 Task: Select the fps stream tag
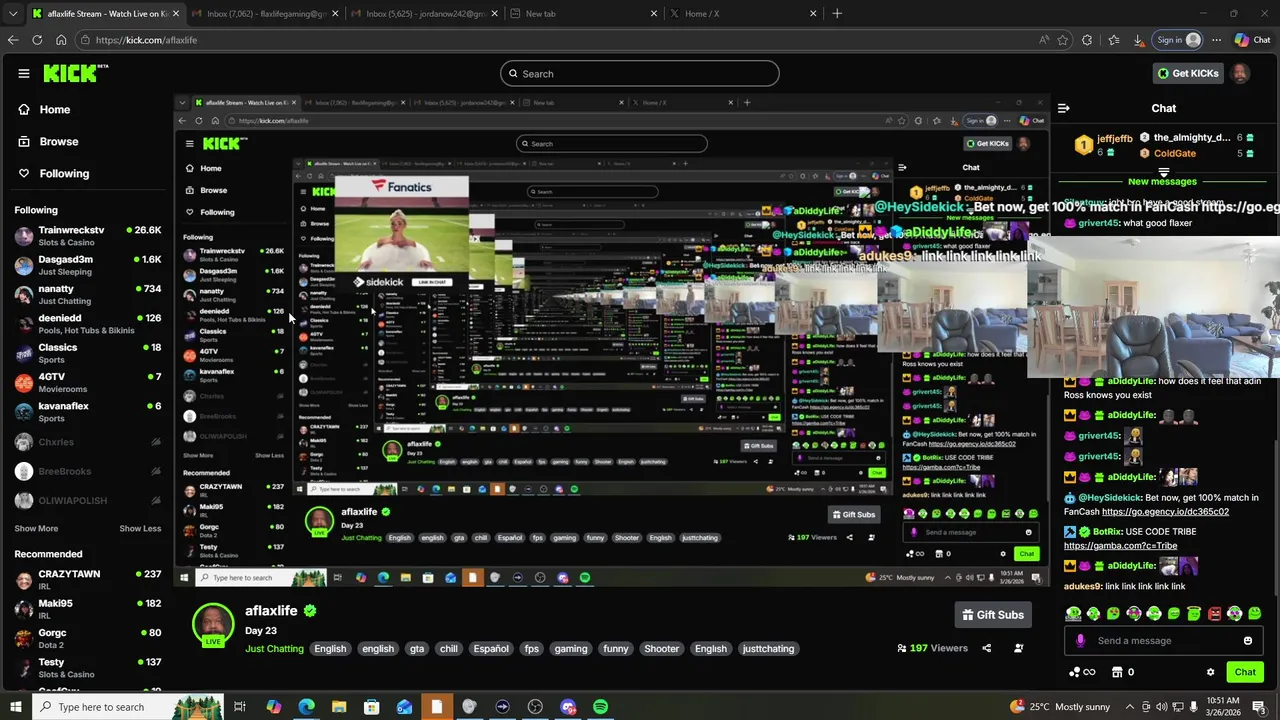[531, 649]
